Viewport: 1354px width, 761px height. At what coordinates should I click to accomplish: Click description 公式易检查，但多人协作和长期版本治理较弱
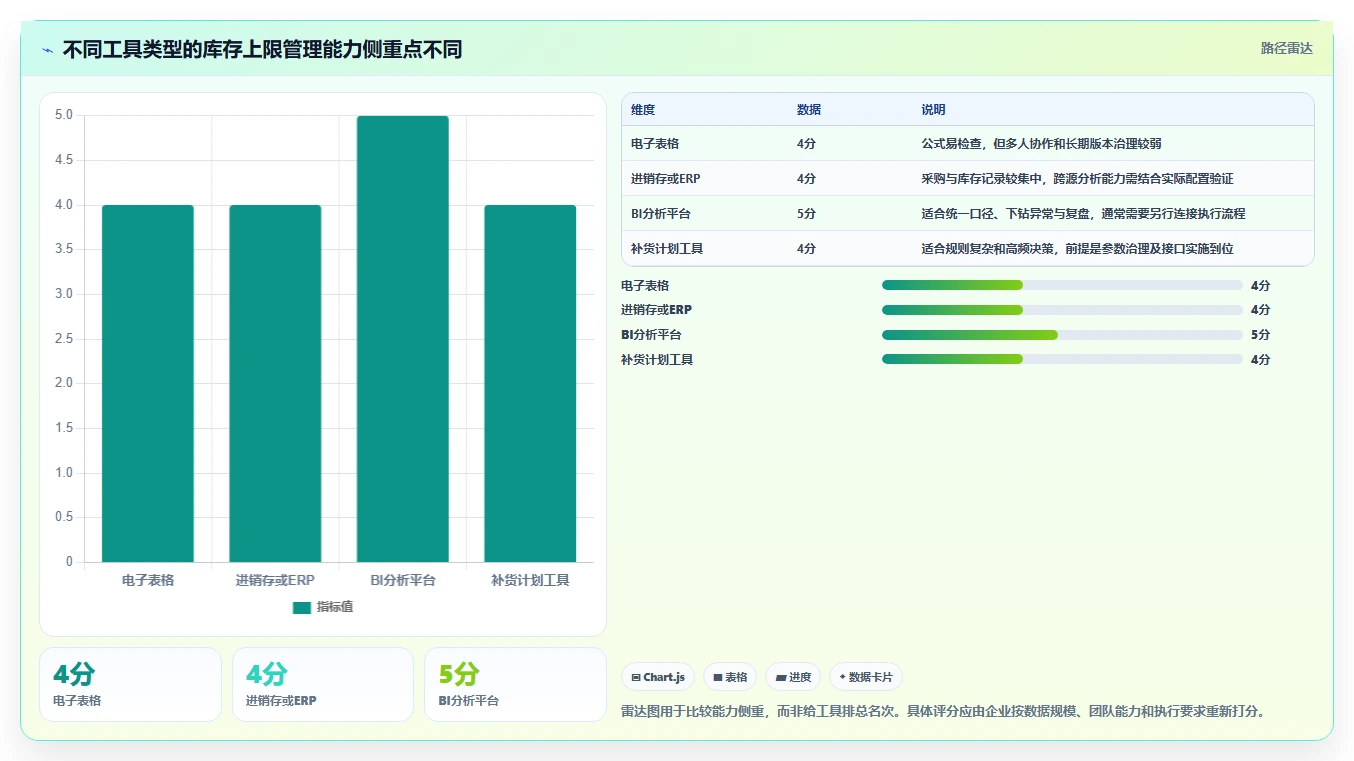point(1041,144)
